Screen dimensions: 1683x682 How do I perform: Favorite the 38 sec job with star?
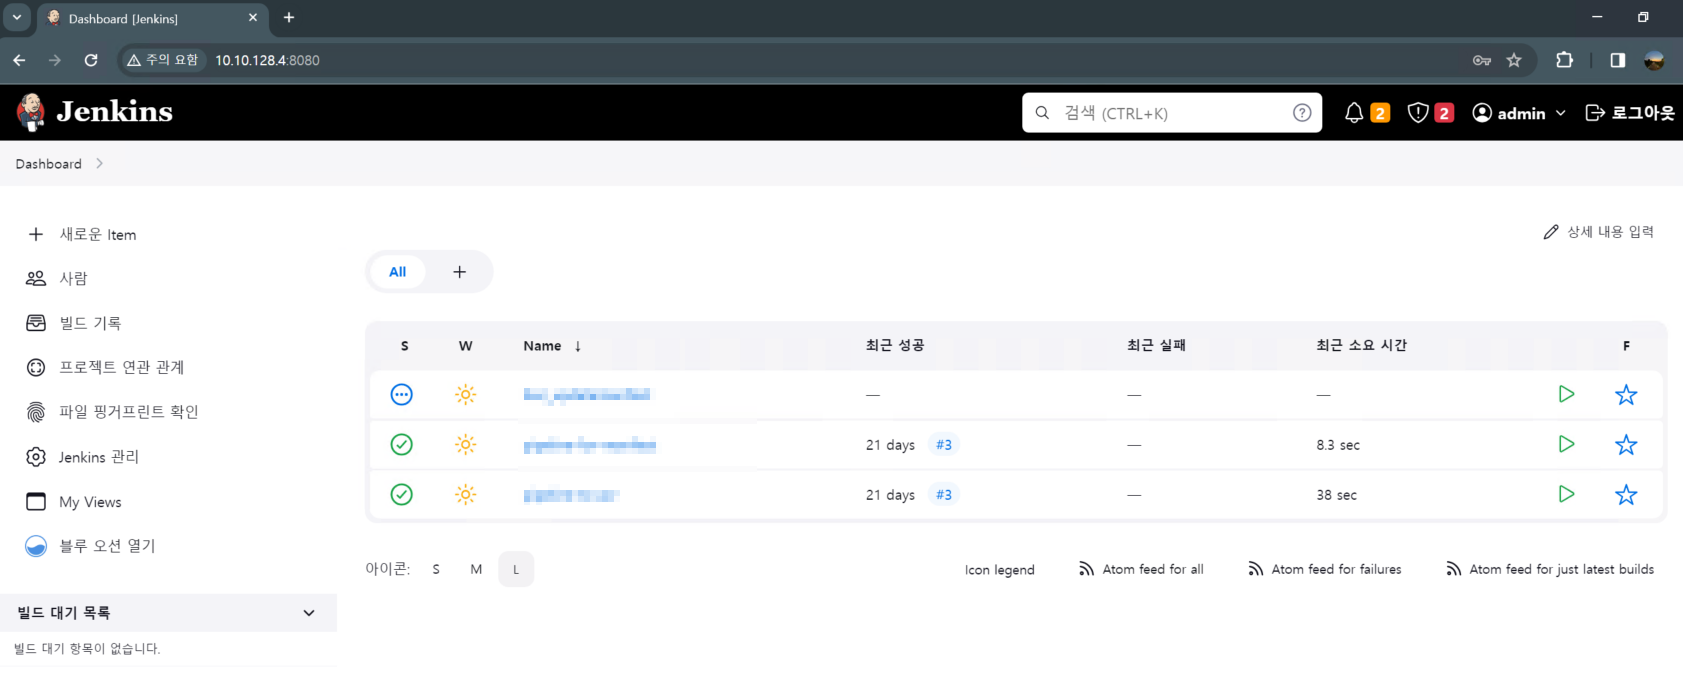[1626, 495]
